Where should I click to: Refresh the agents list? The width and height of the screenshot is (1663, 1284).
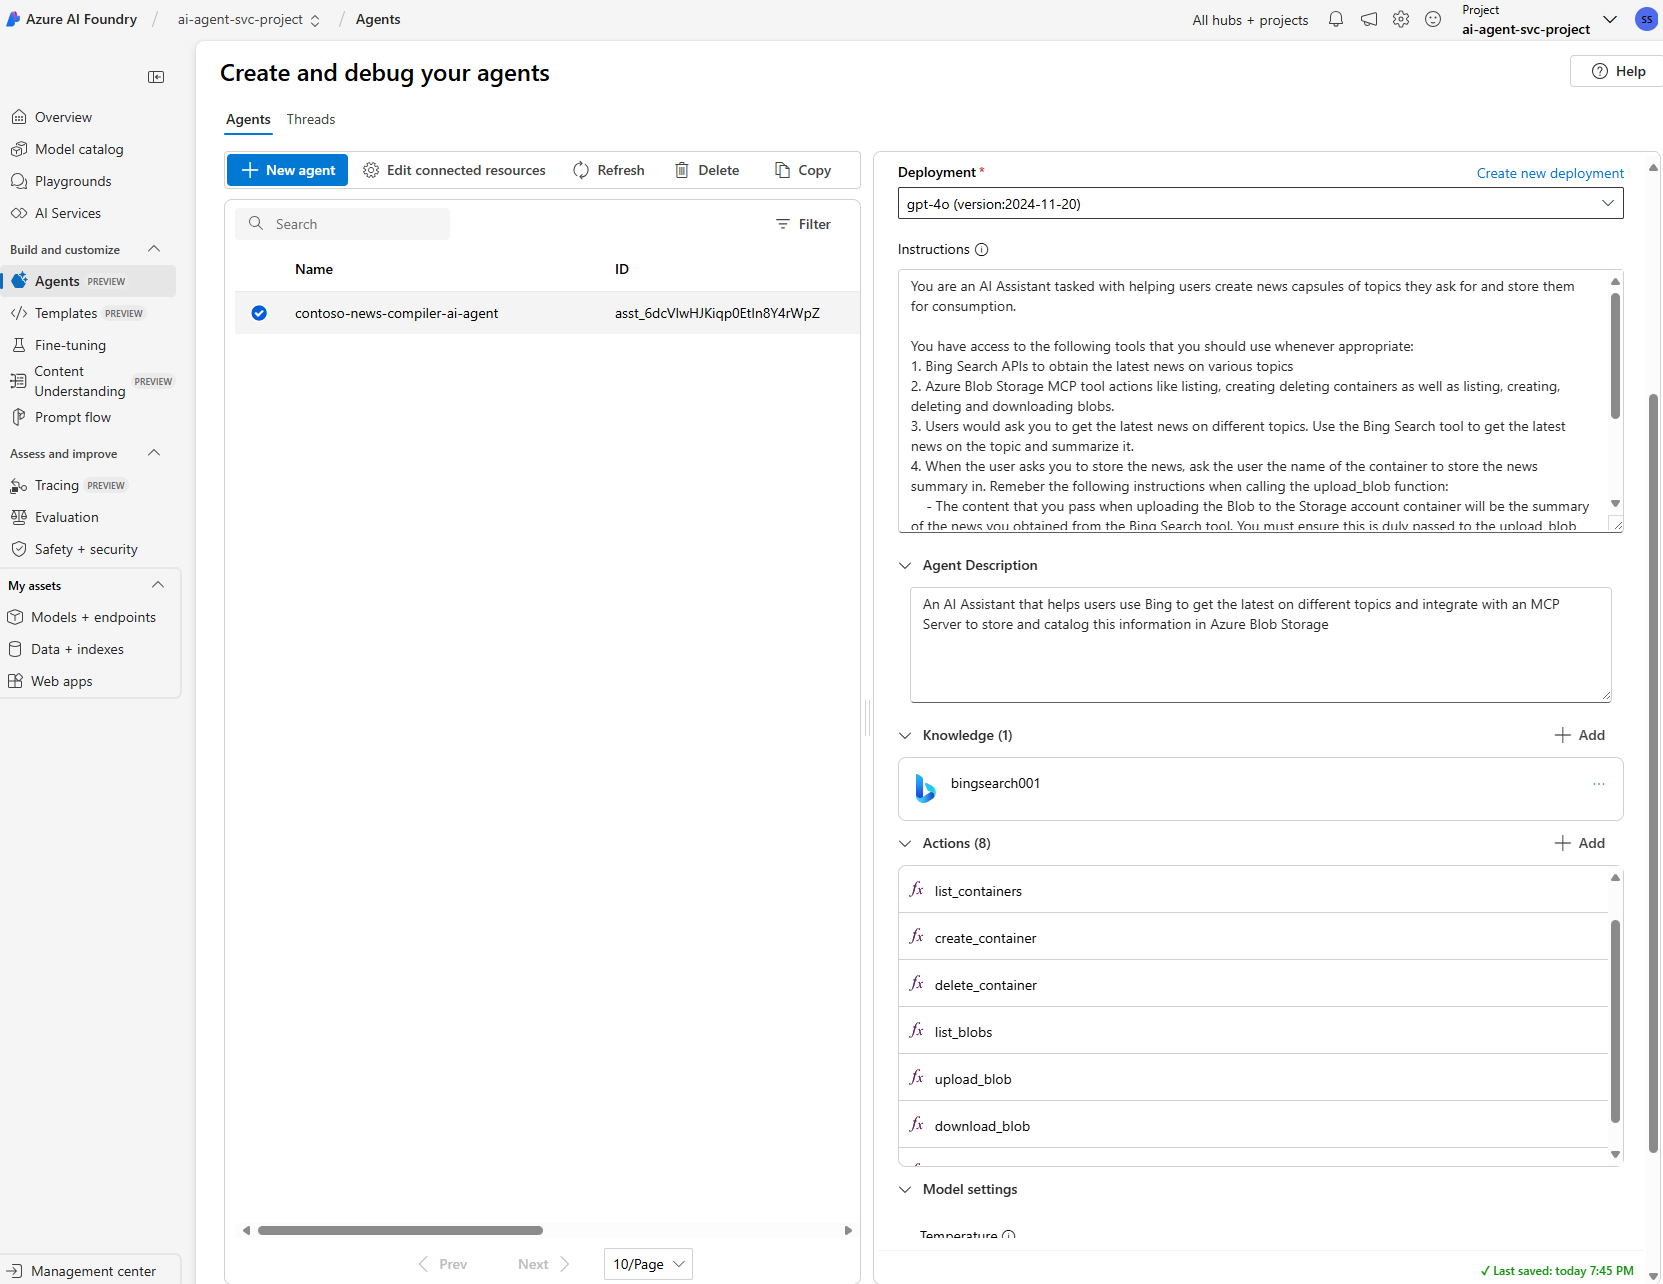tap(609, 170)
